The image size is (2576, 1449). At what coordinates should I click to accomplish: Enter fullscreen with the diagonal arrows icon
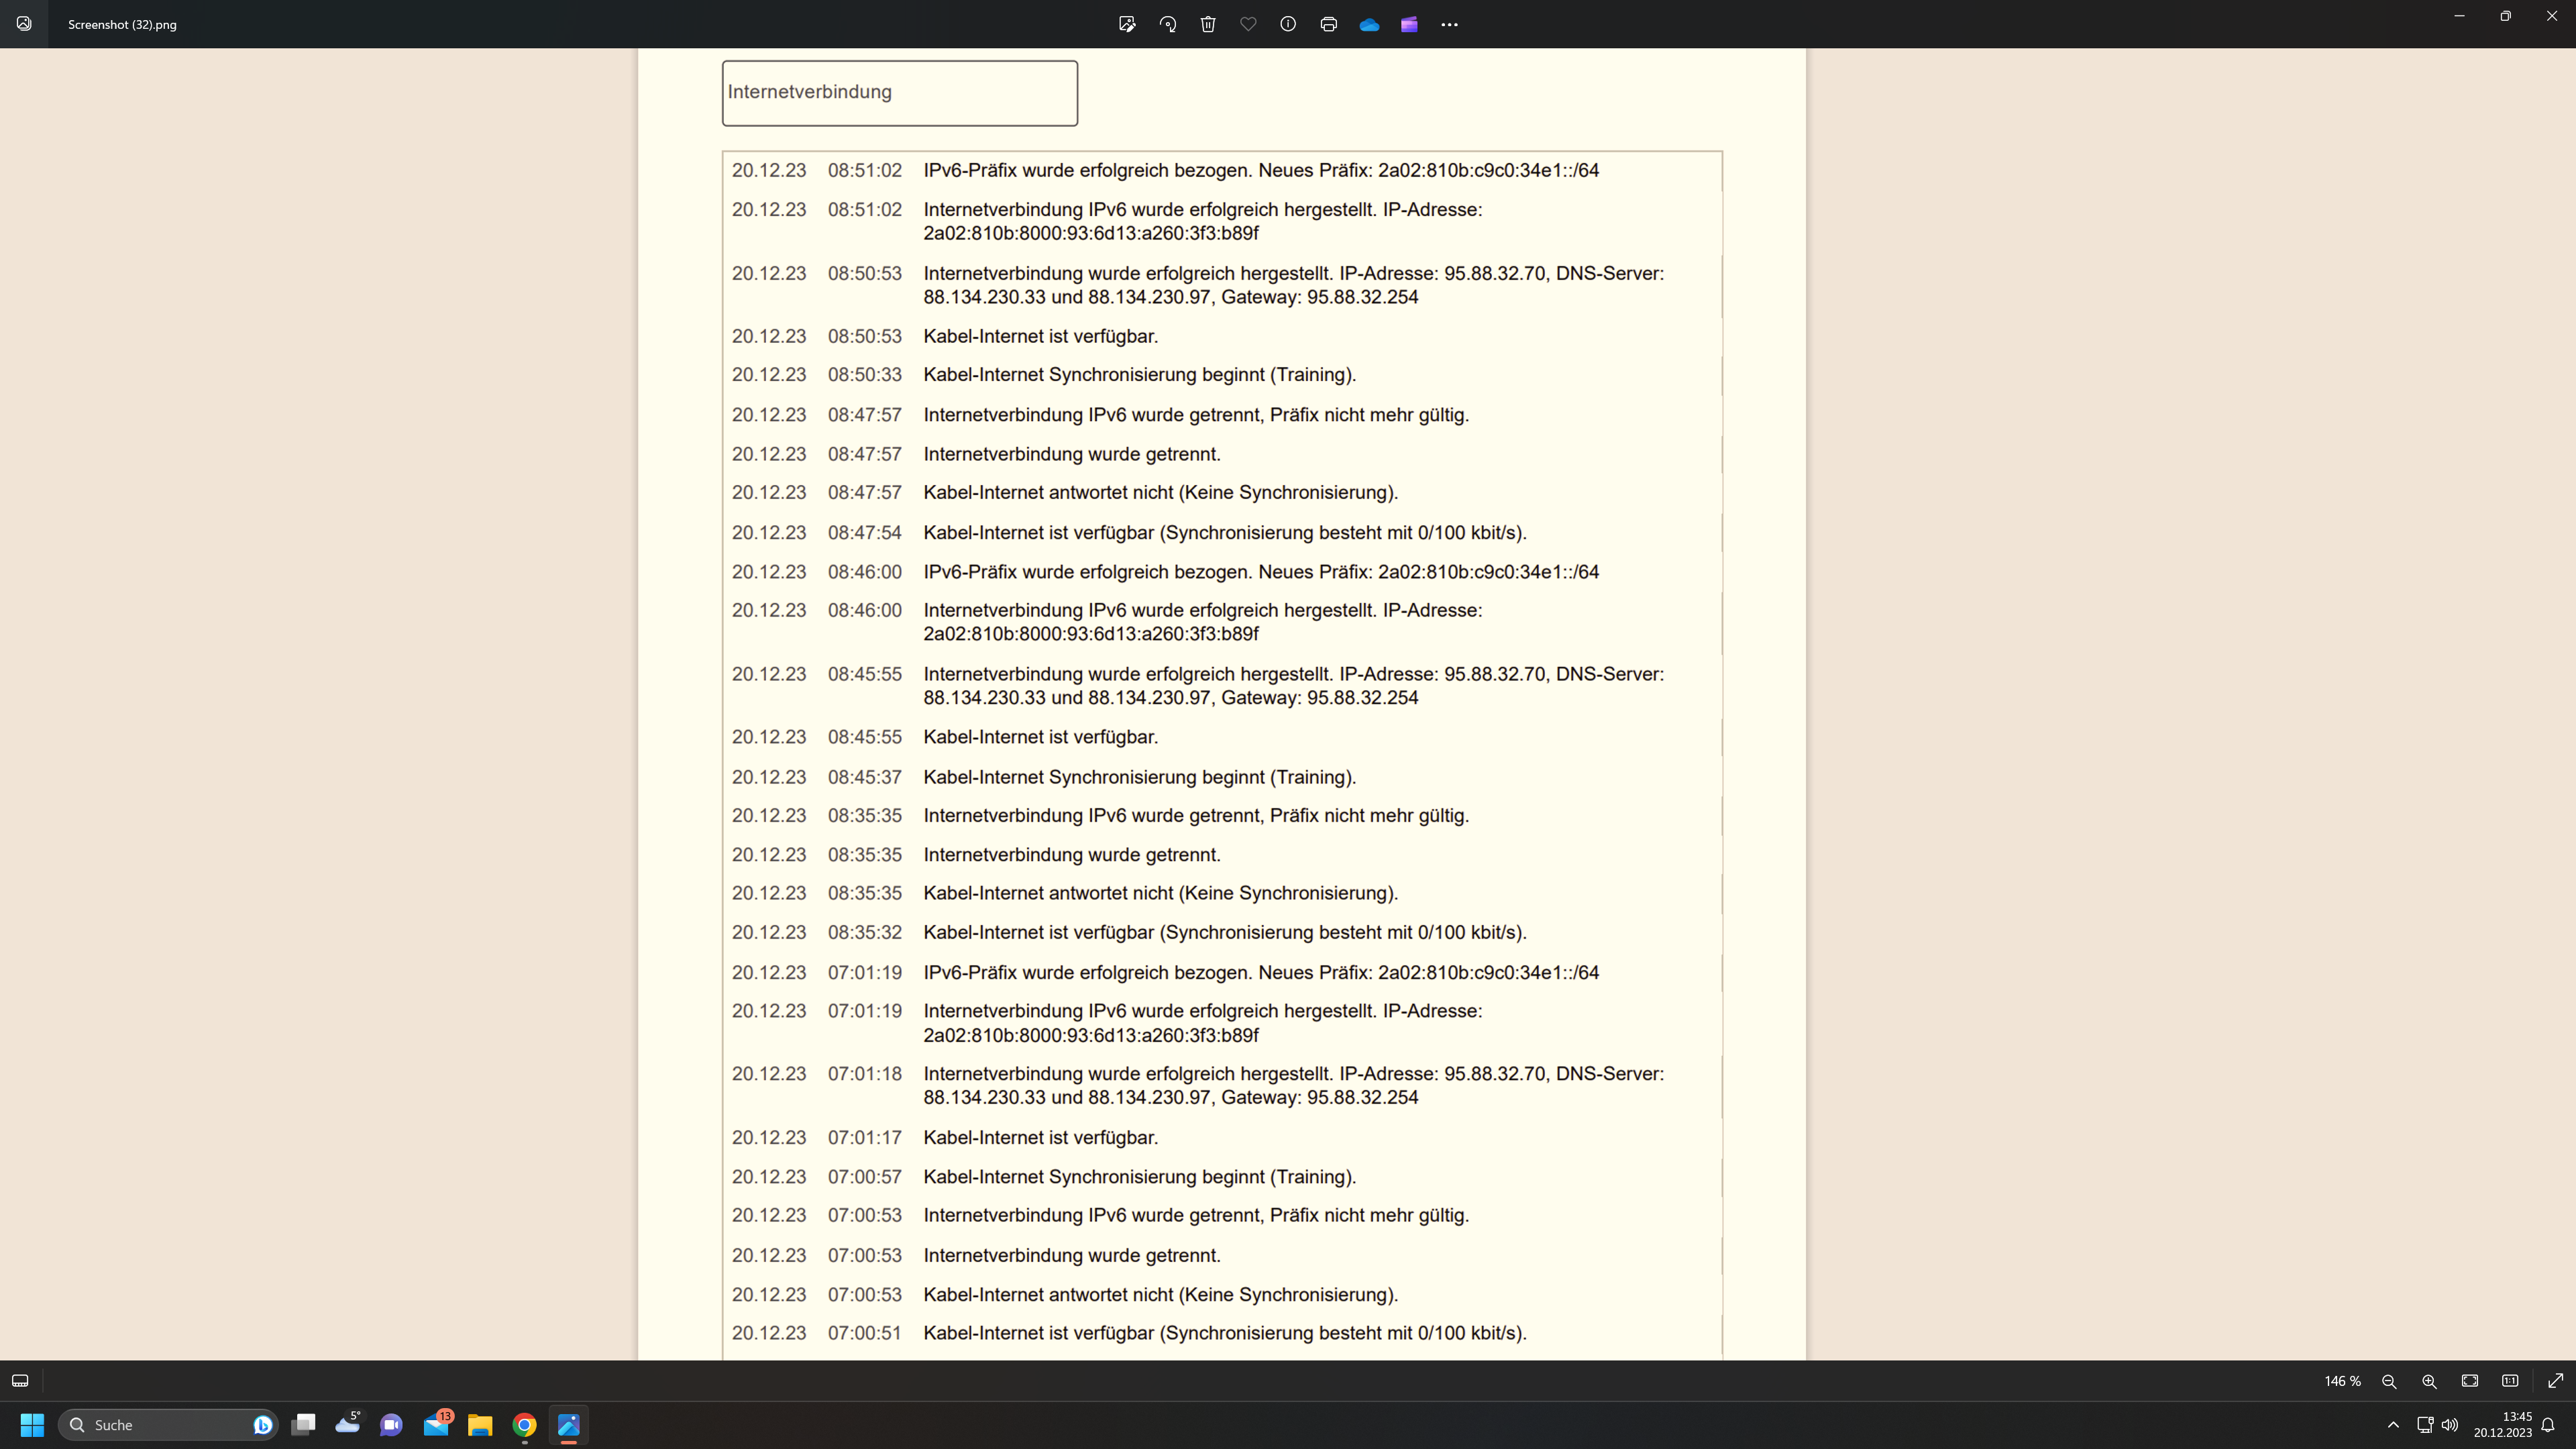pos(2555,1381)
